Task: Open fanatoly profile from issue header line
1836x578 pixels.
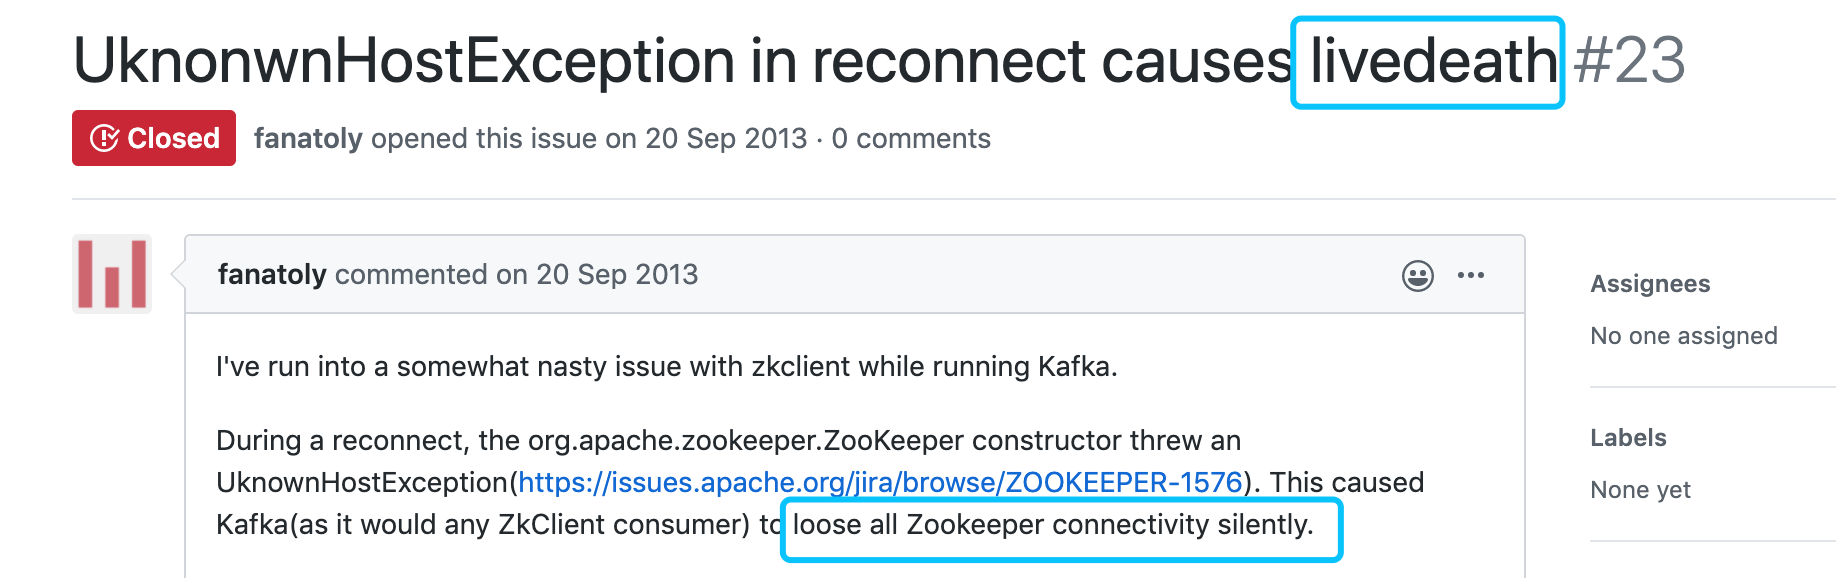Action: [x=308, y=138]
